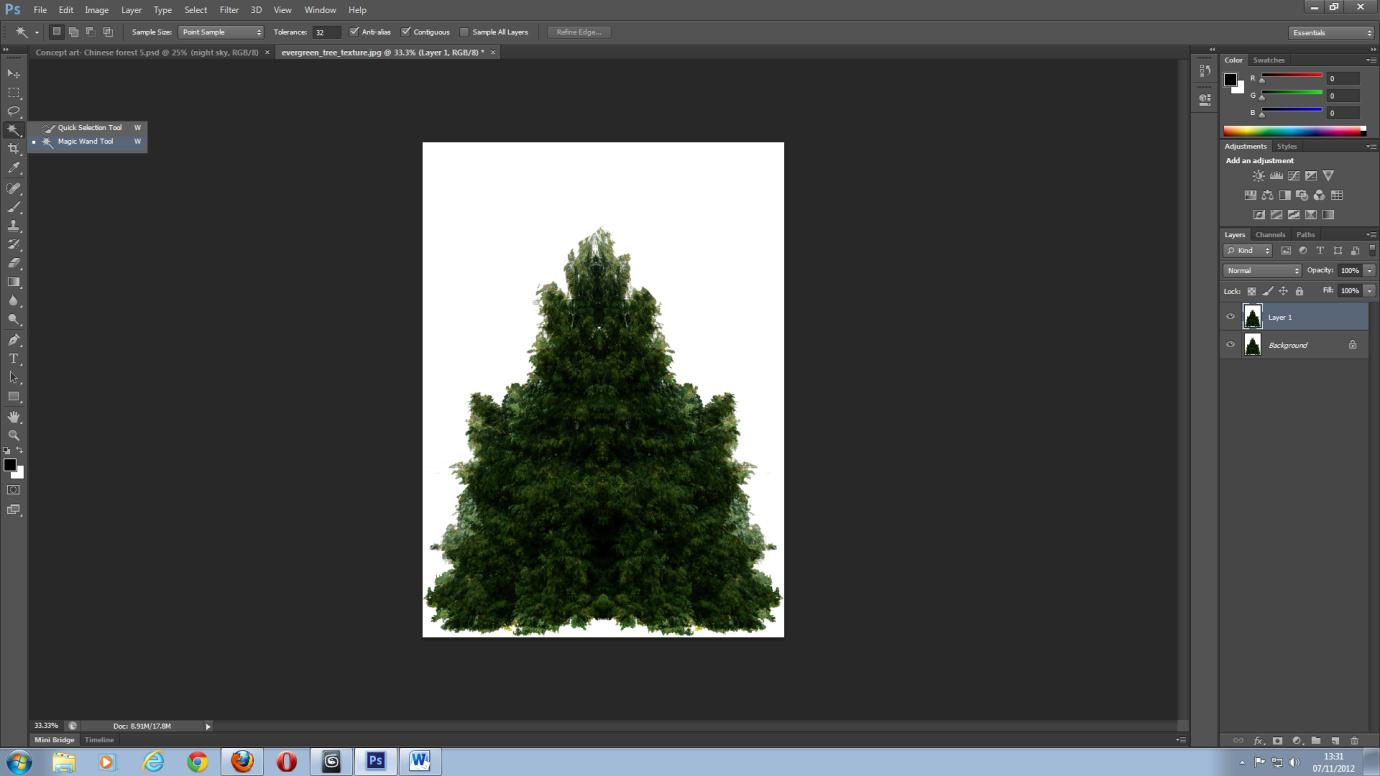The image size is (1380, 776).
Task: Select the Zoom tool
Action: click(x=14, y=434)
